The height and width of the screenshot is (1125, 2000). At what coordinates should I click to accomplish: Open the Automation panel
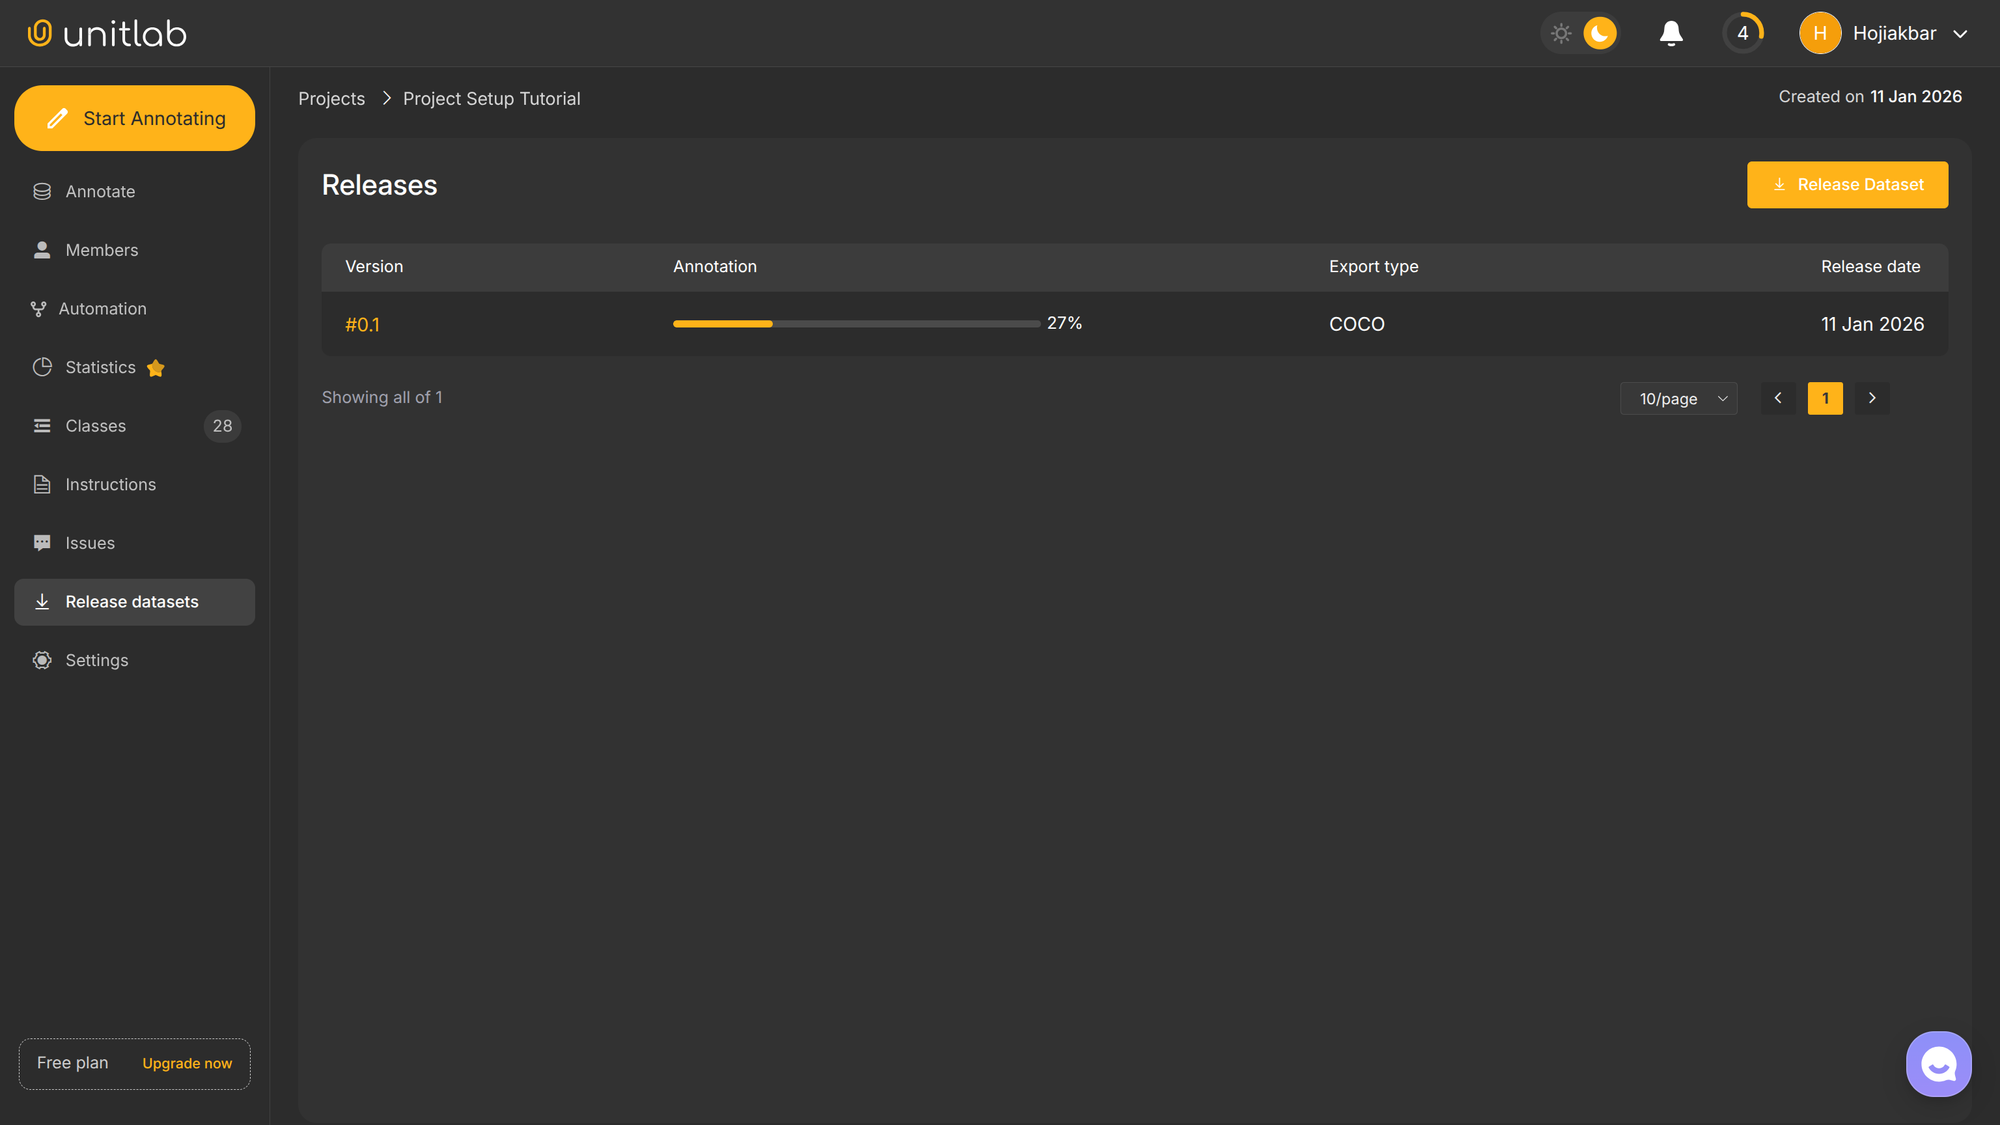(103, 308)
